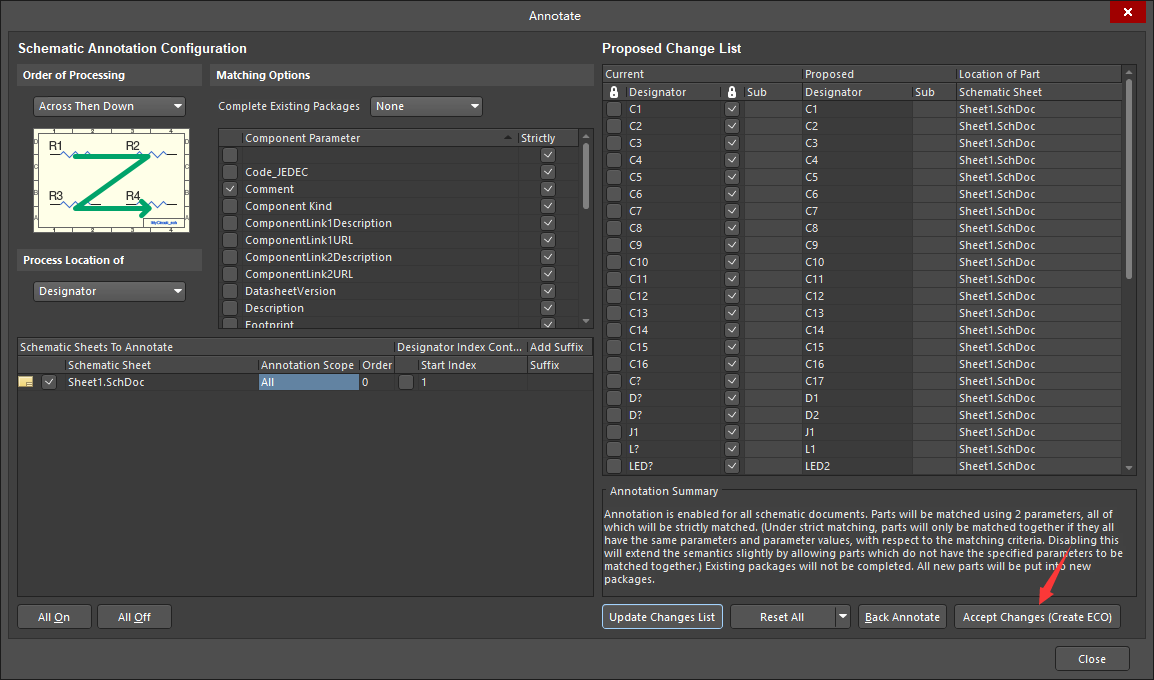This screenshot has height=680, width=1154.
Task: Click the All Off button
Action: click(135, 617)
